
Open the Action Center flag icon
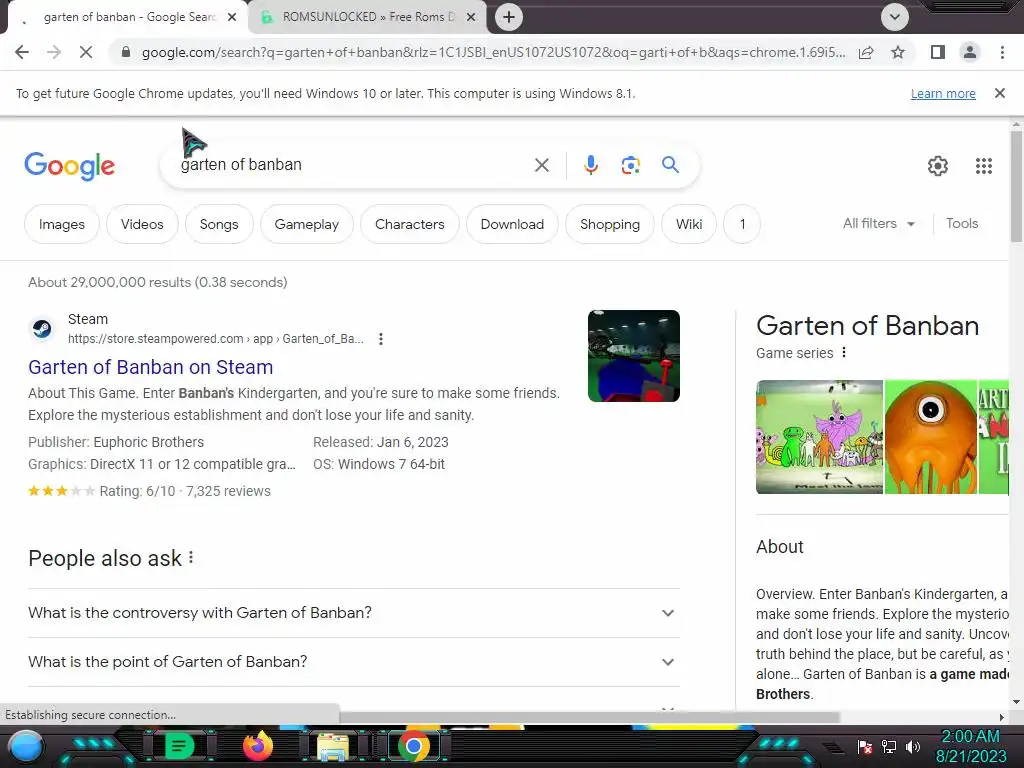pos(865,747)
